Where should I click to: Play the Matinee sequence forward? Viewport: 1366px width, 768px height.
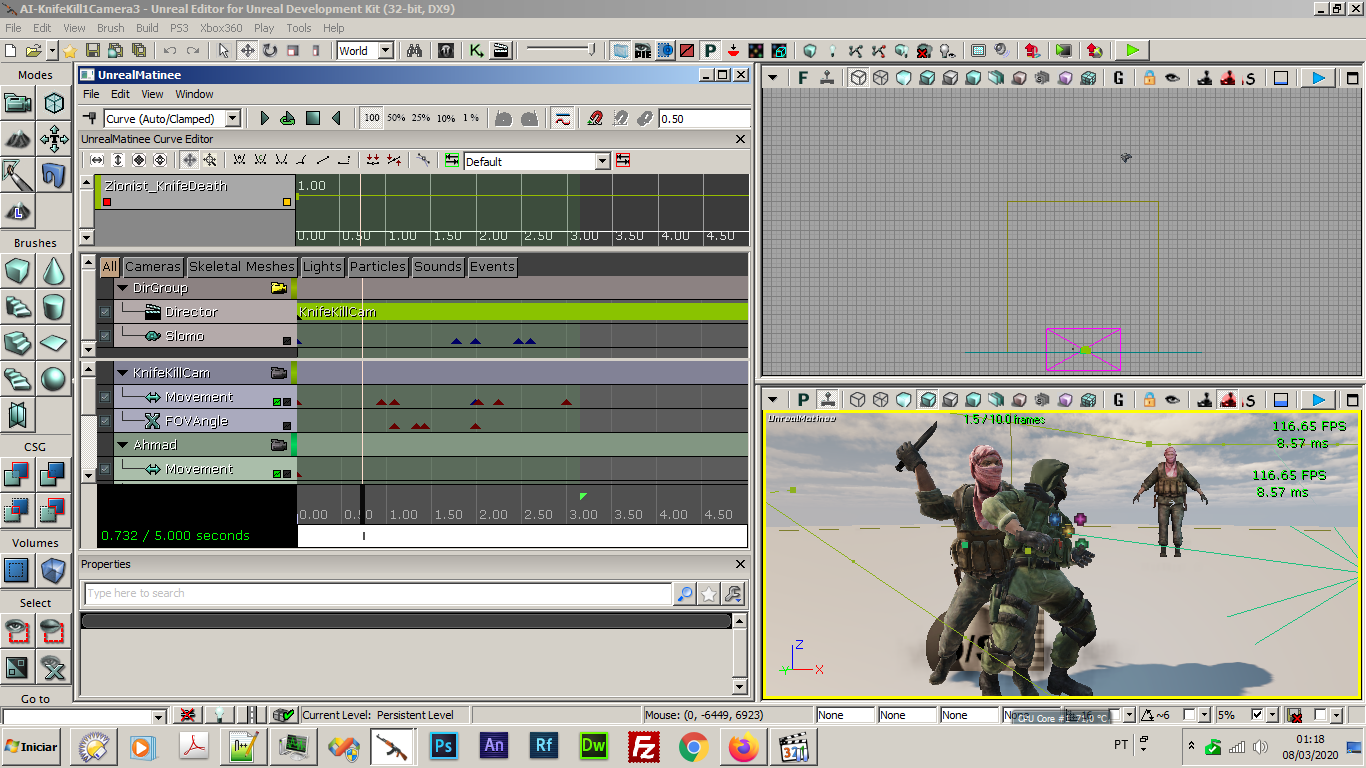[264, 118]
